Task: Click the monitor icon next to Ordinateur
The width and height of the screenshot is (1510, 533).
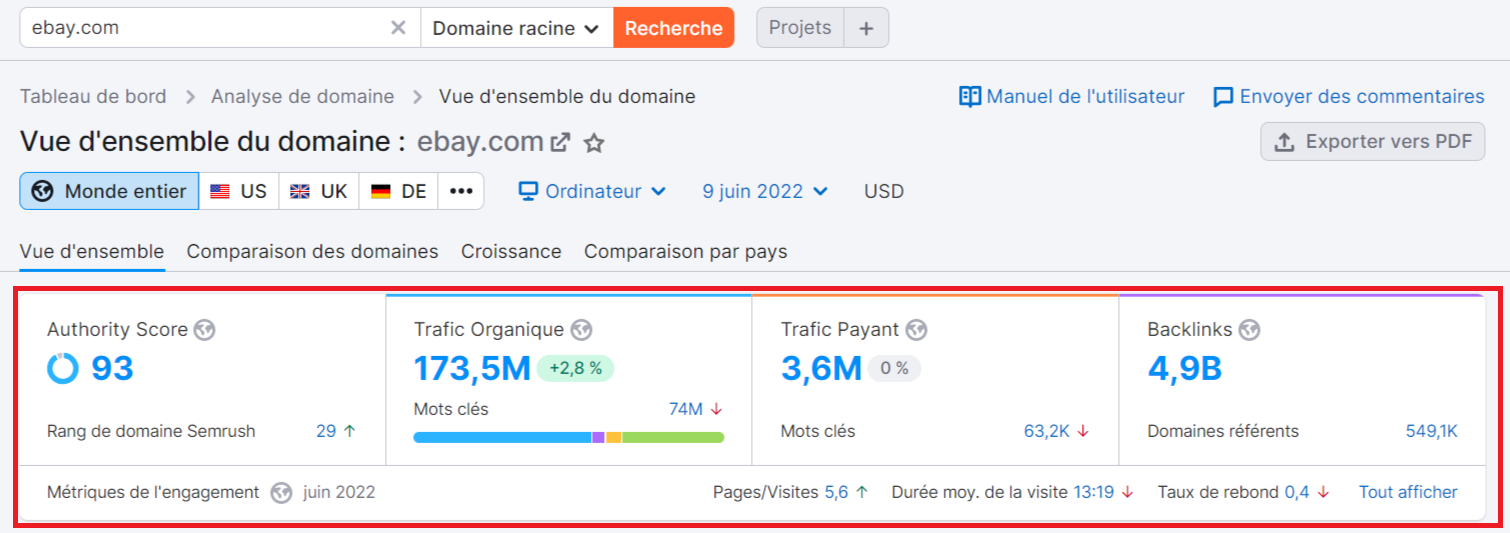Action: click(528, 191)
